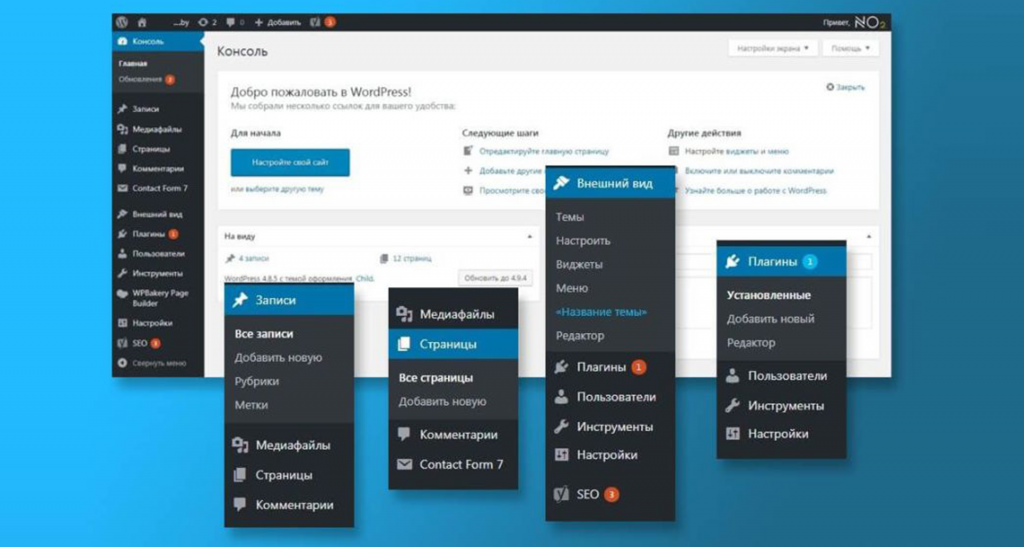The width and height of the screenshot is (1024, 547).
Task: Click the envelope icon beside enlarged Contact Form 7
Action: (x=404, y=465)
